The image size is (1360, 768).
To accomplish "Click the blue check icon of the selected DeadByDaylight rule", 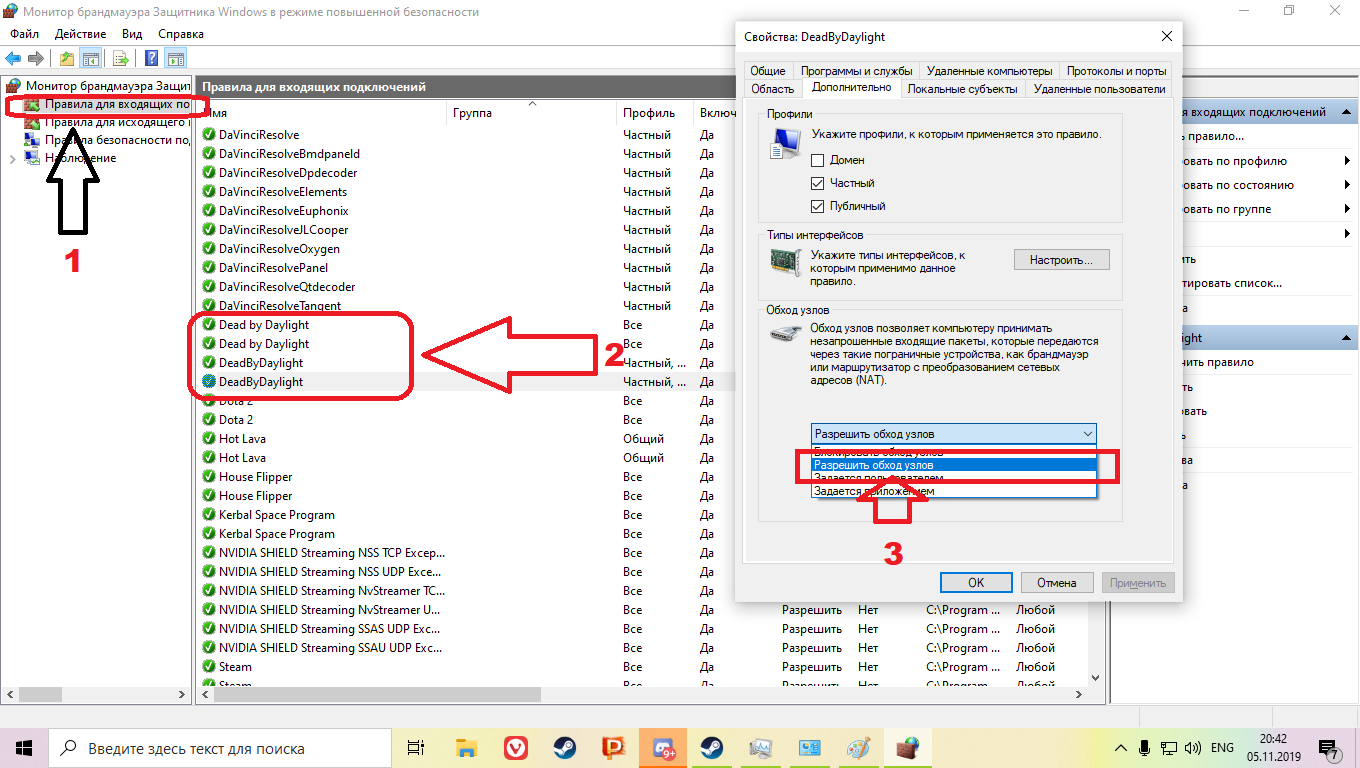I will click(209, 382).
